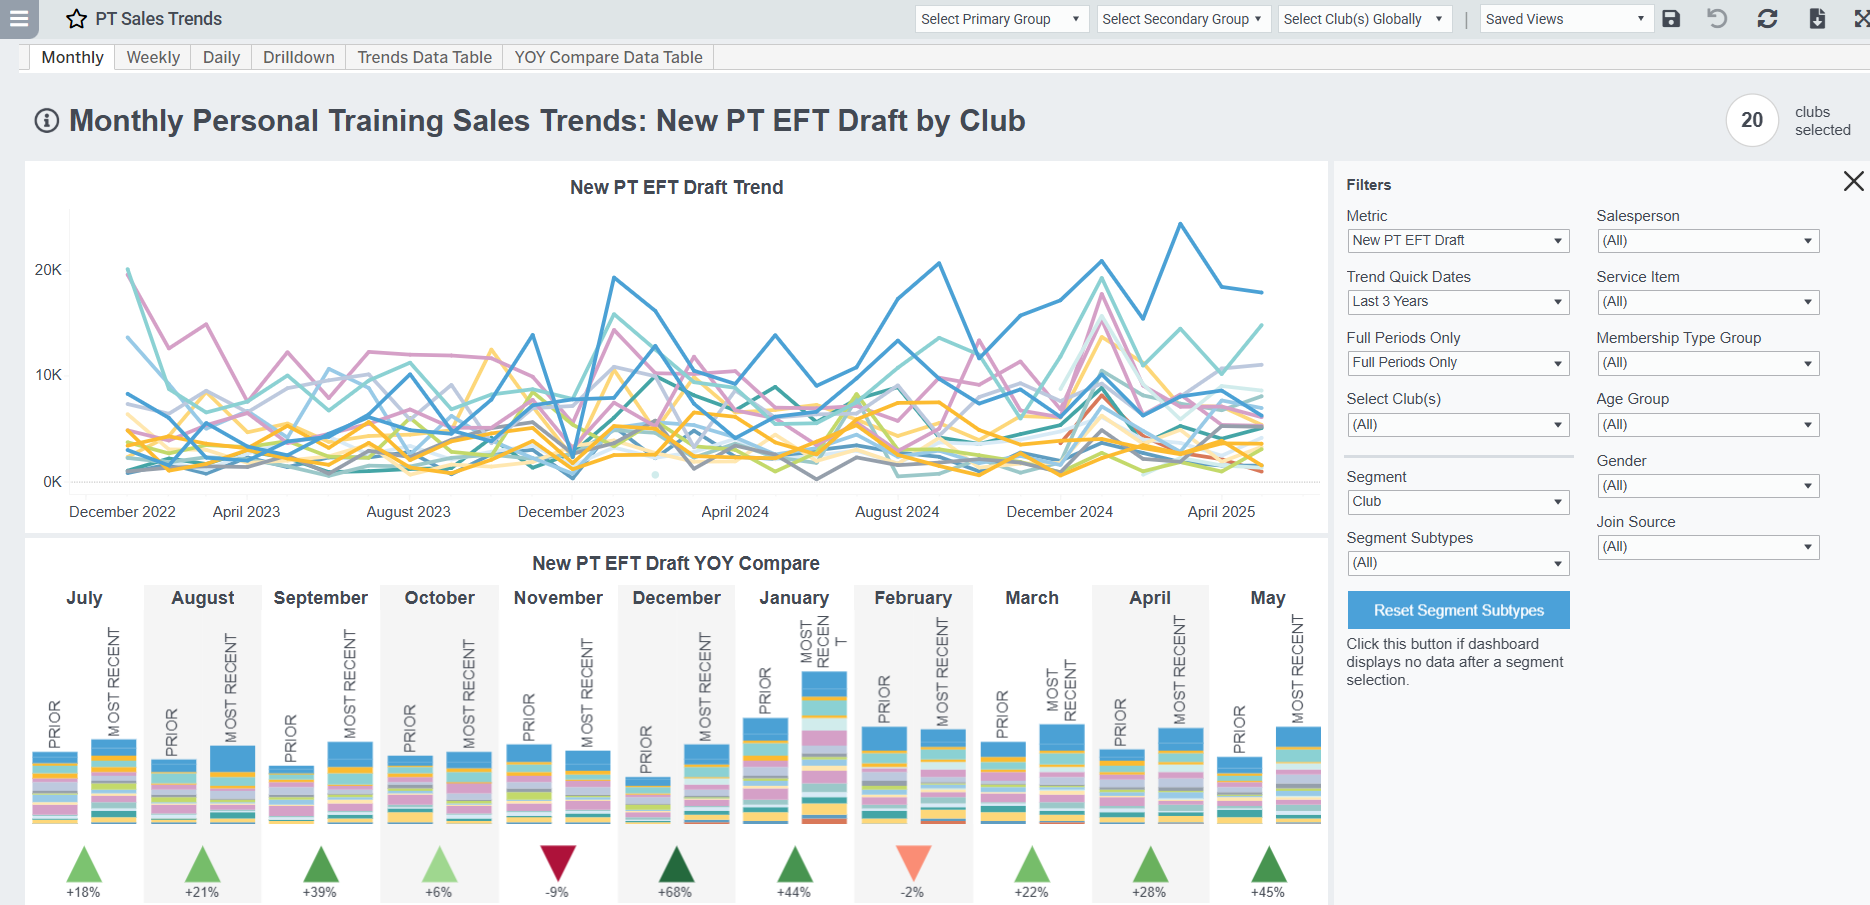This screenshot has height=905, width=1870.
Task: Open the YOY Compare Data Table tab
Action: tap(607, 57)
